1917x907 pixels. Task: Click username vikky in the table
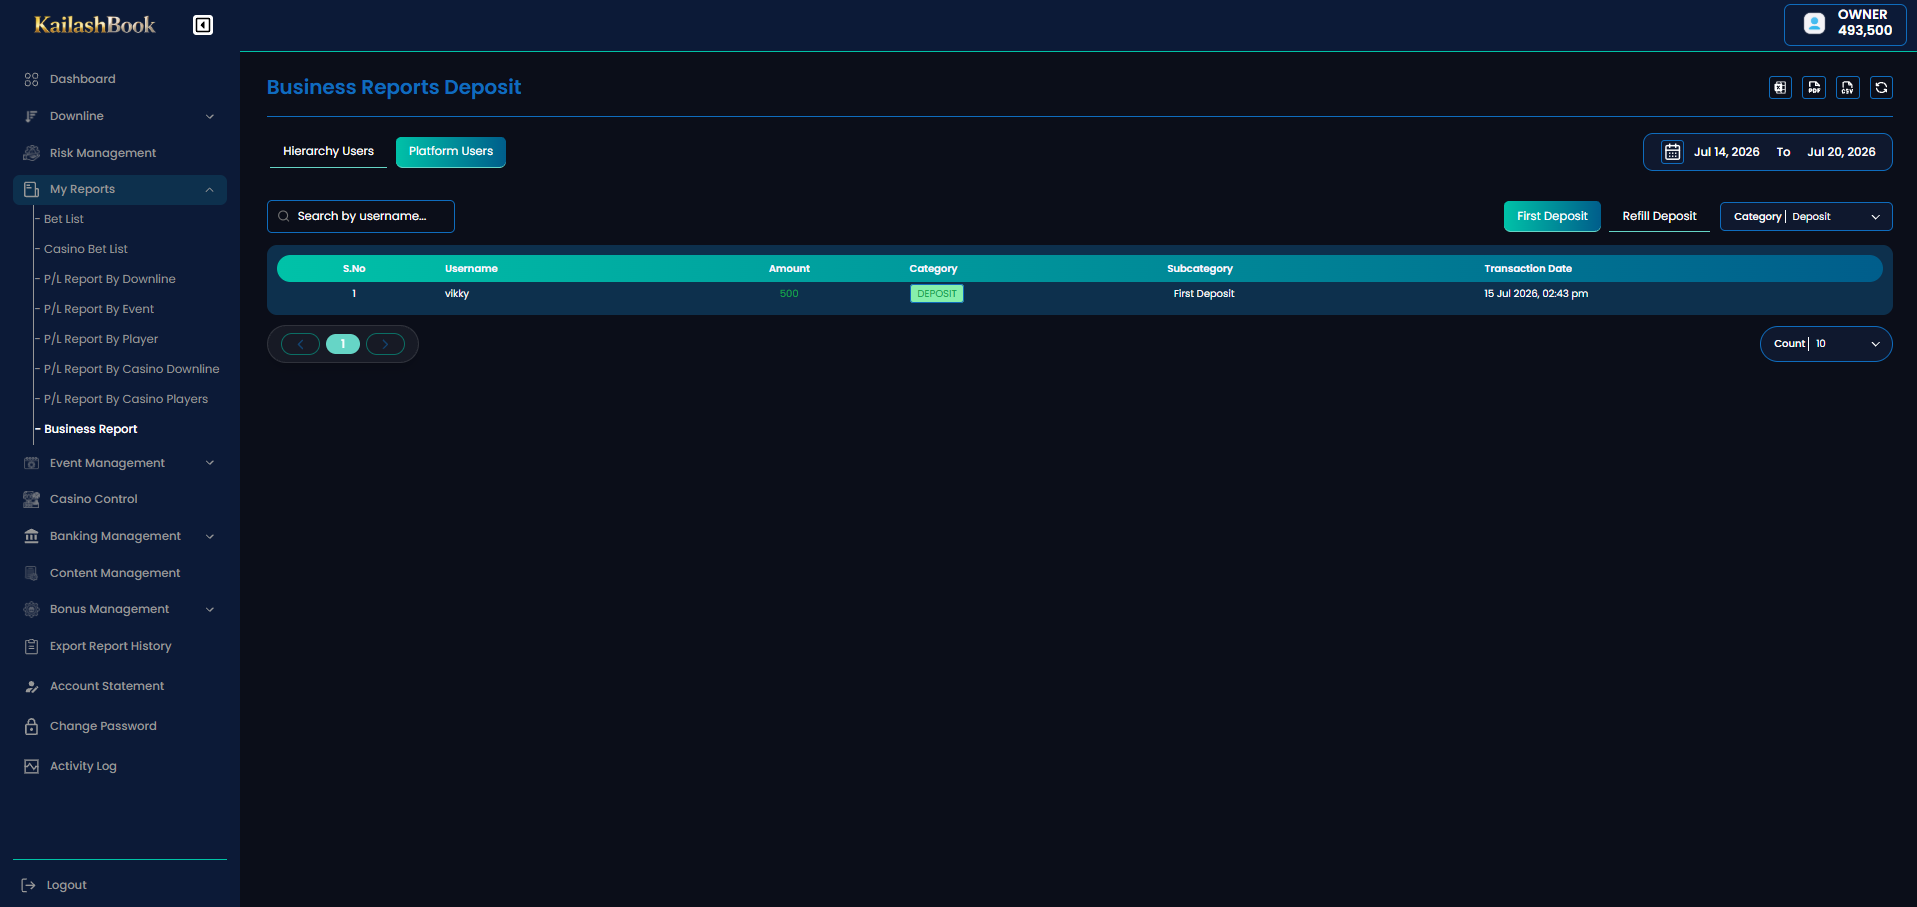pyautogui.click(x=457, y=294)
